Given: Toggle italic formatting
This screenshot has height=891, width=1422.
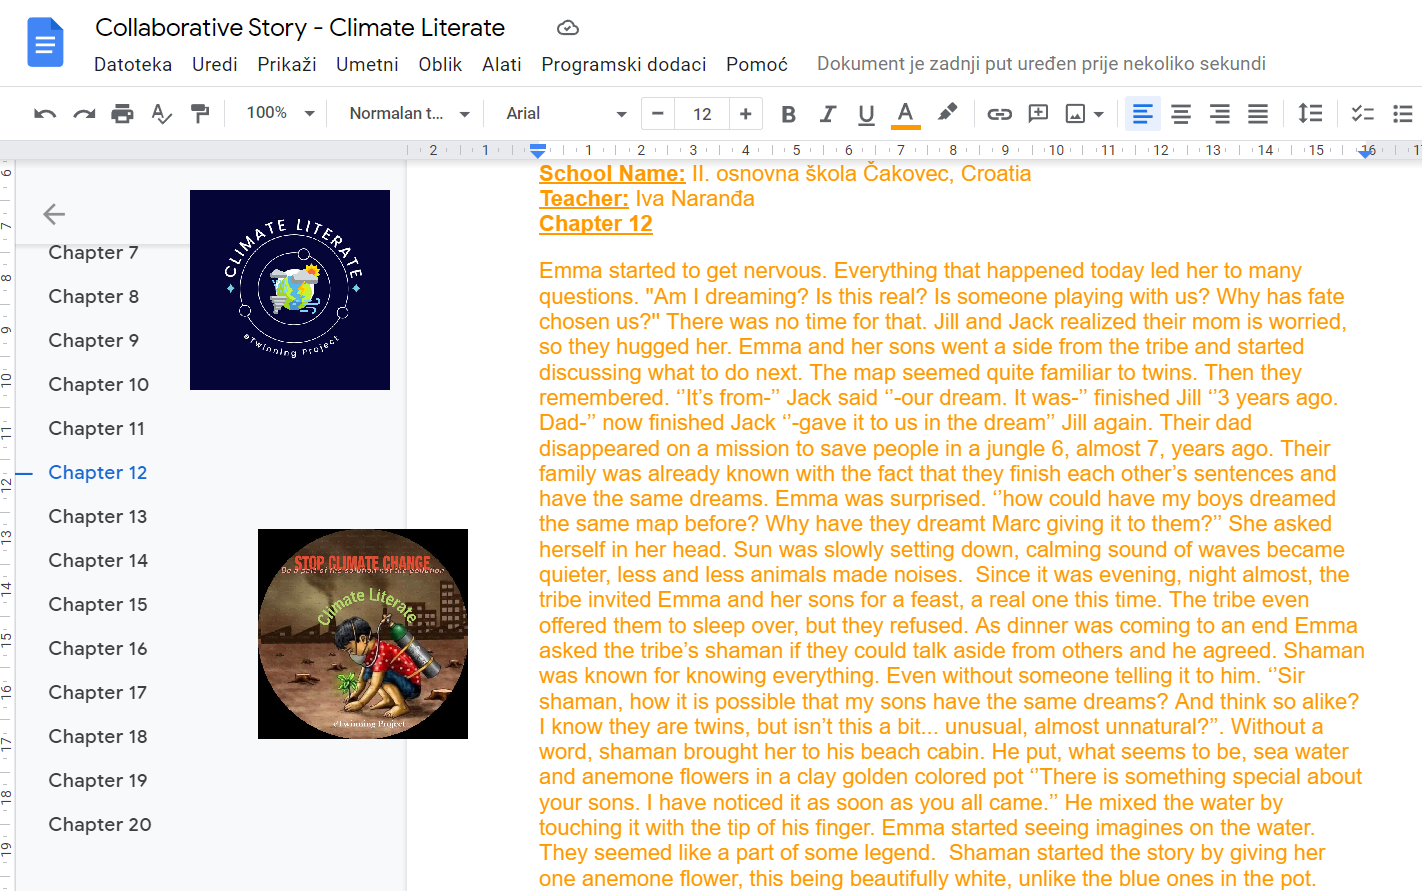Looking at the screenshot, I should pos(827,114).
